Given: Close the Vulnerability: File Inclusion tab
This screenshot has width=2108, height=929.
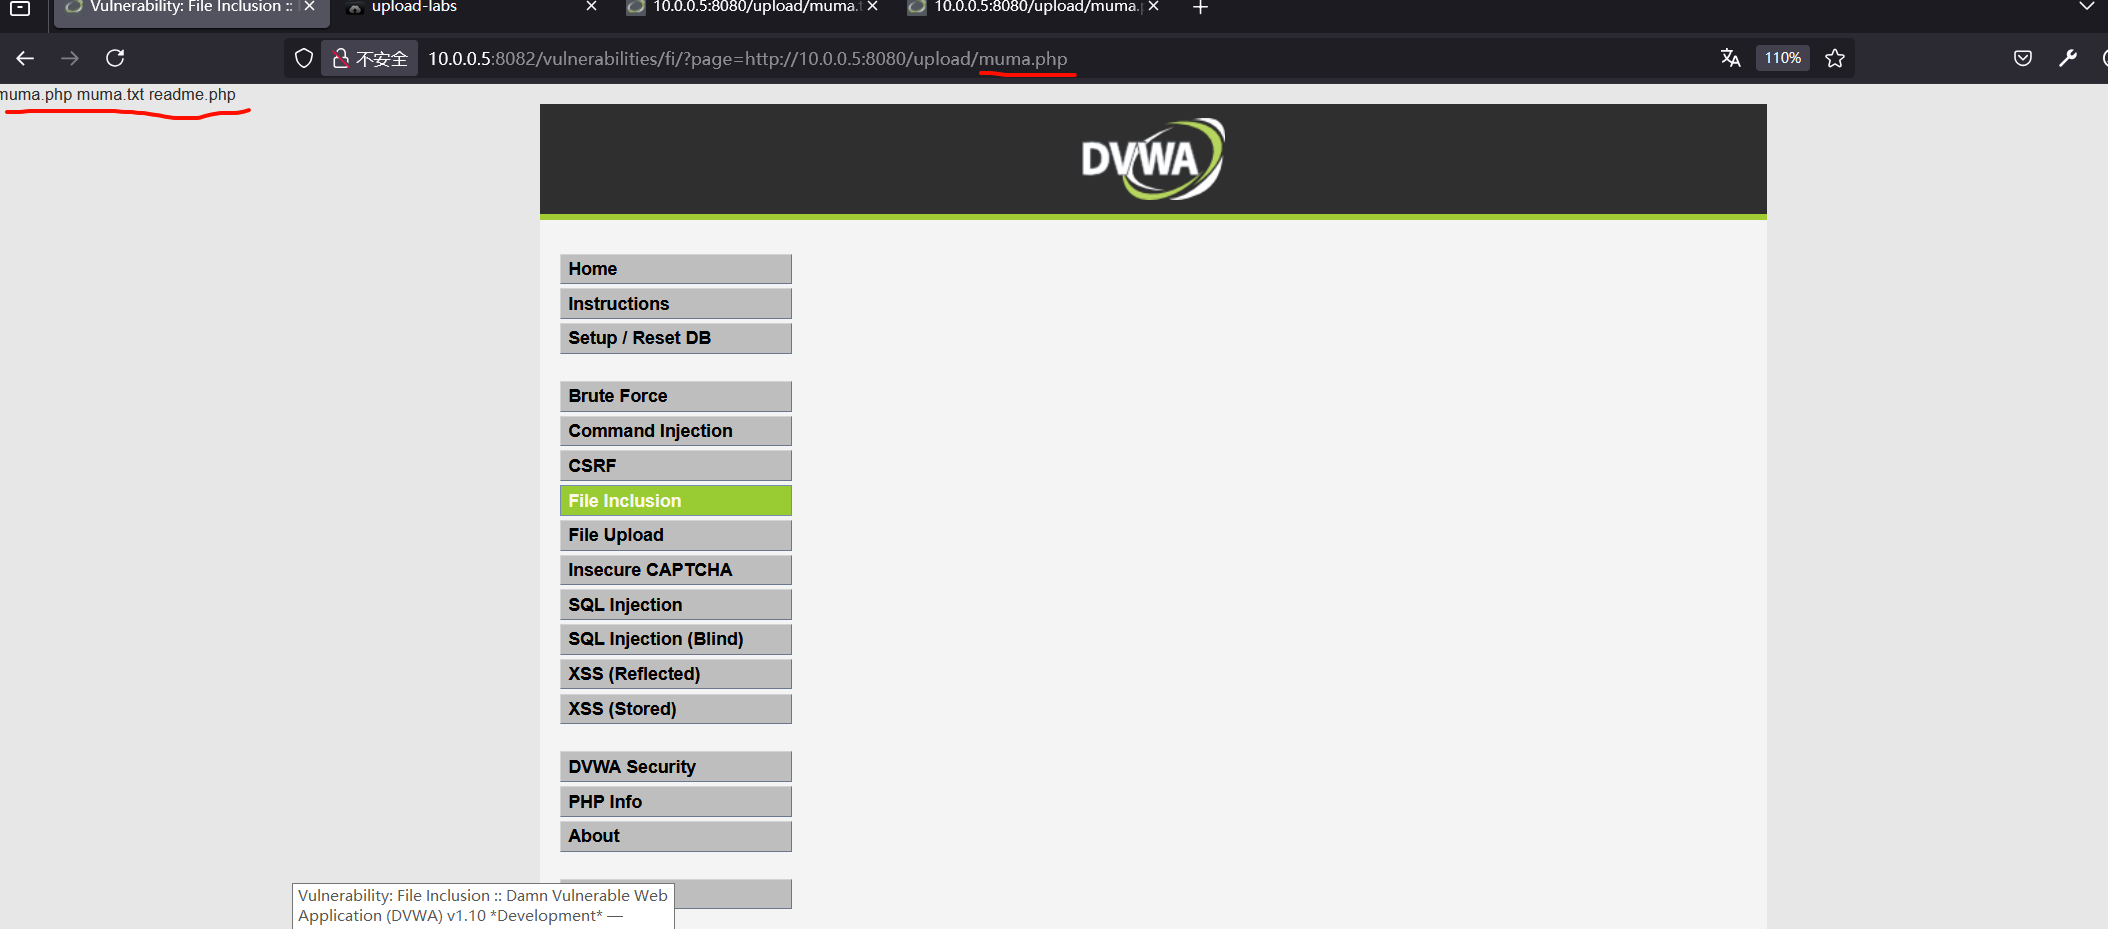Looking at the screenshot, I should 310,7.
